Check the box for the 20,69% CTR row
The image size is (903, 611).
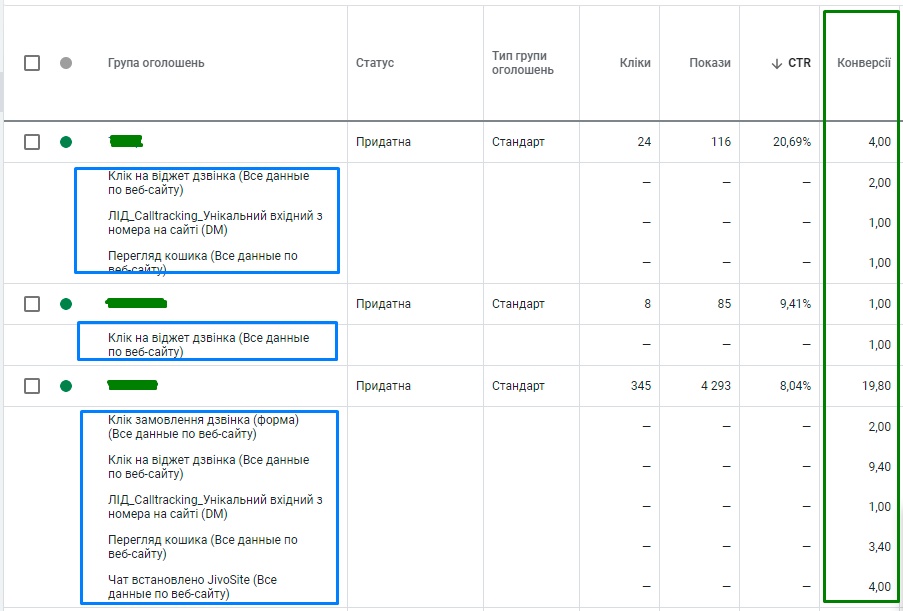pyautogui.click(x=32, y=142)
